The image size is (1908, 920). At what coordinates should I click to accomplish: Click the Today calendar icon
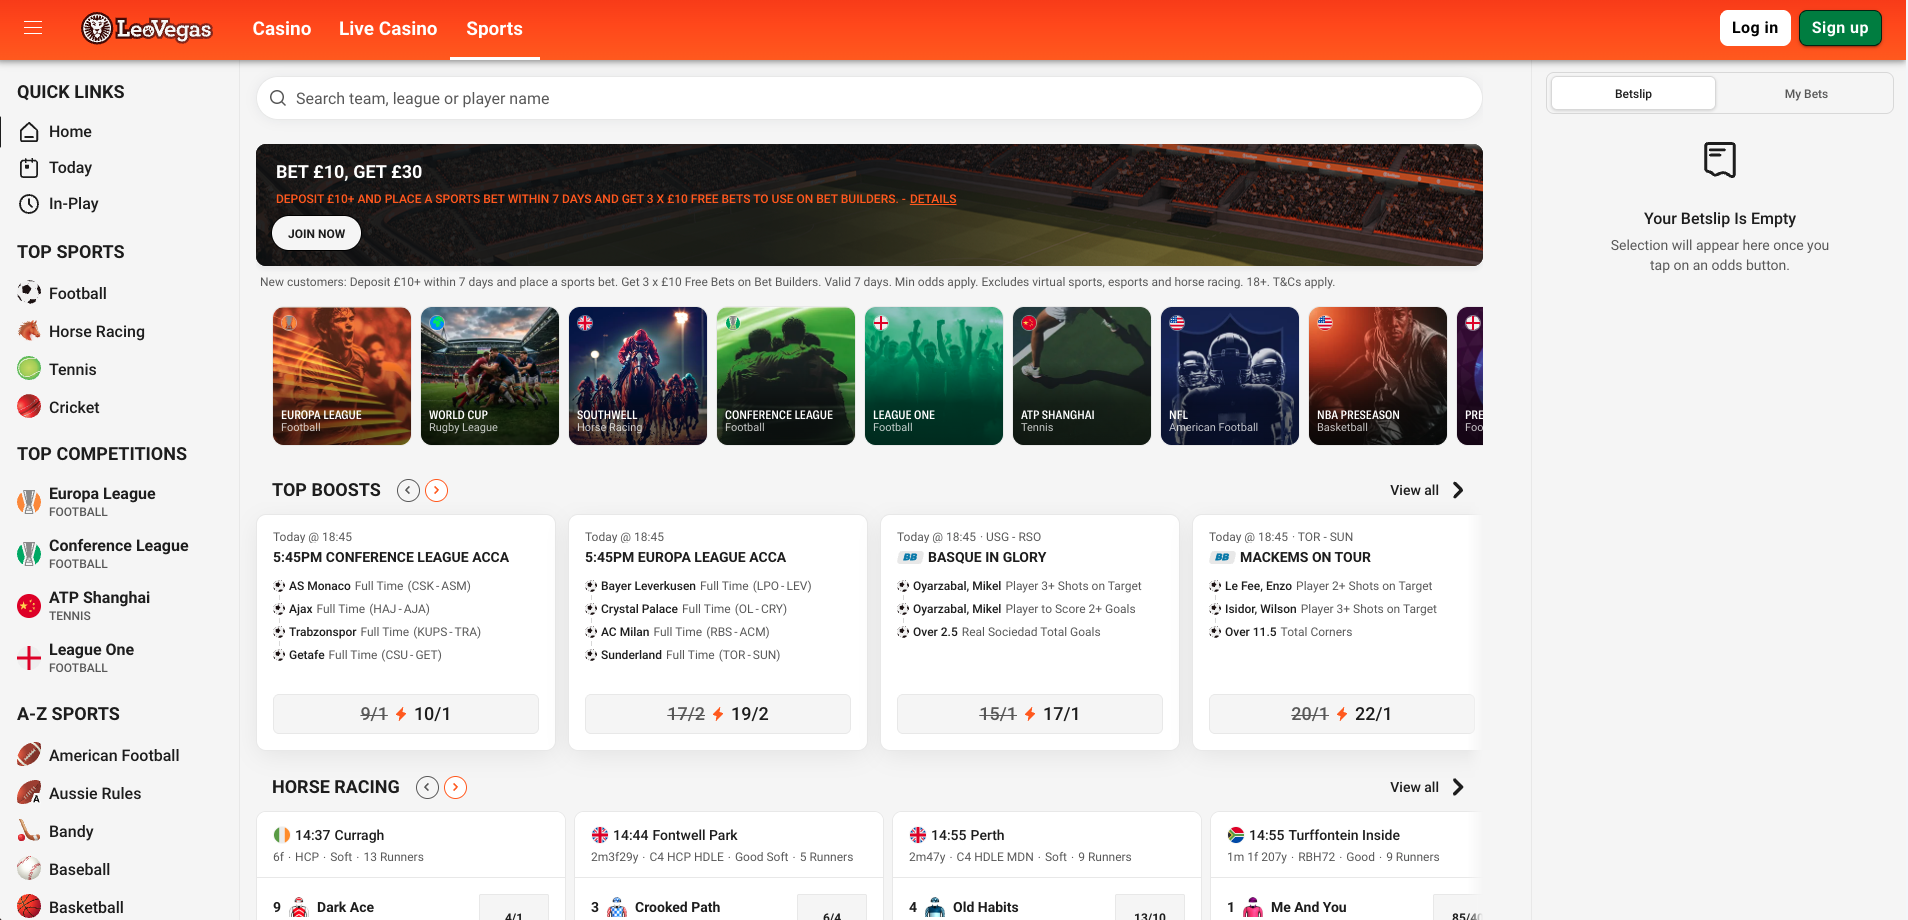click(x=29, y=168)
